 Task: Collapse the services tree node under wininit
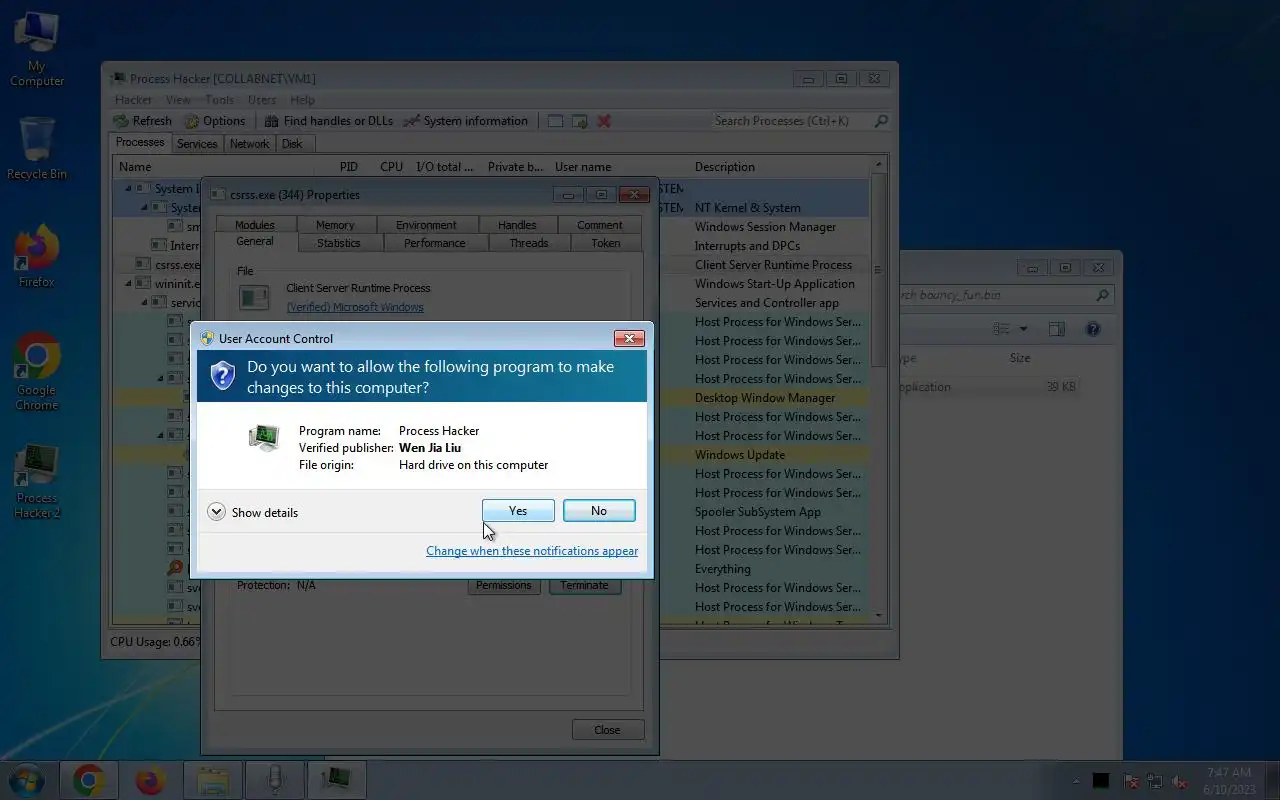coord(144,302)
